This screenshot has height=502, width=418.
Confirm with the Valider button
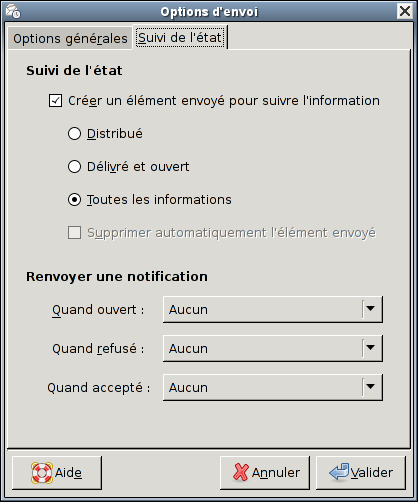(361, 473)
